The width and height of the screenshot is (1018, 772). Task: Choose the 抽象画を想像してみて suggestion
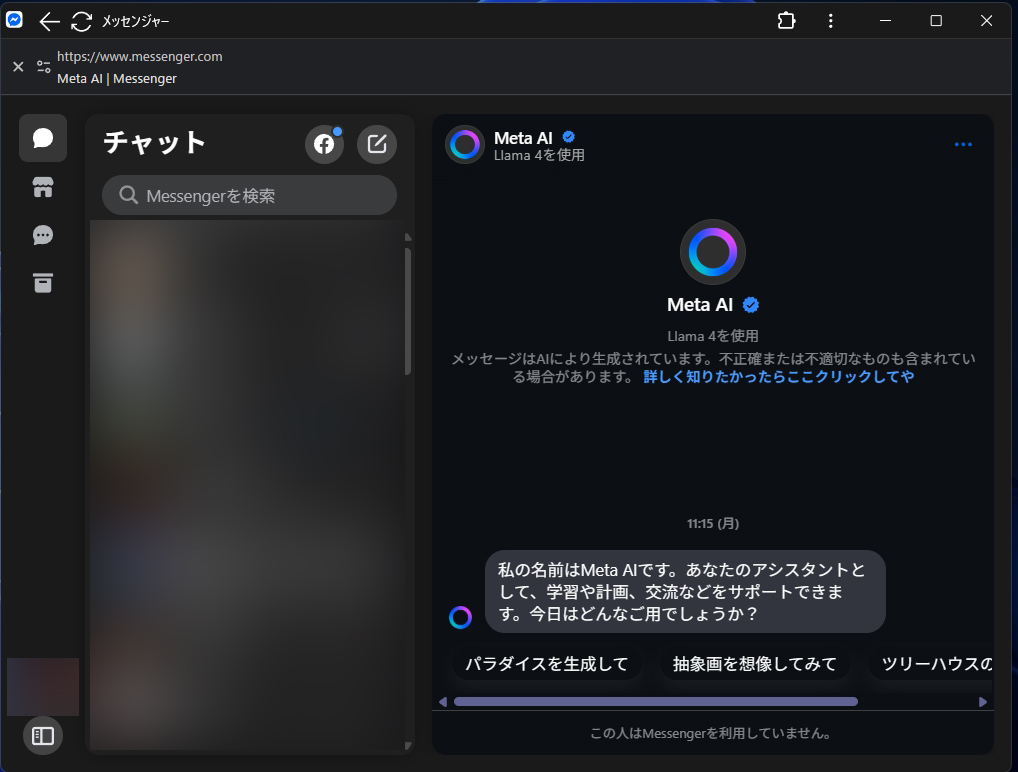pos(754,664)
